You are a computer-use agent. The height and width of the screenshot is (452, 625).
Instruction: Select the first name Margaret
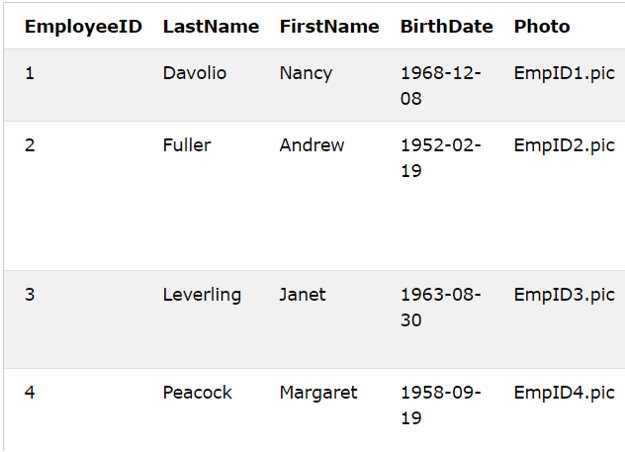pos(318,393)
